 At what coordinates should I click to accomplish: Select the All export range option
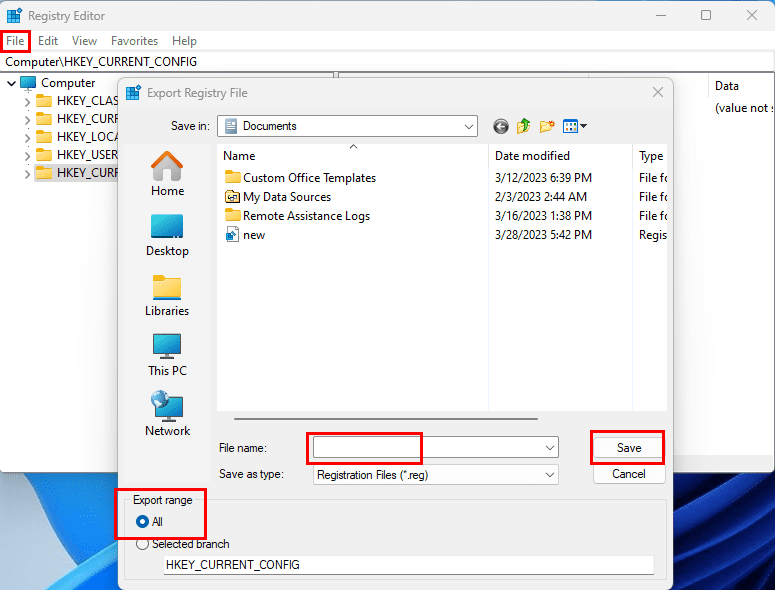(143, 522)
